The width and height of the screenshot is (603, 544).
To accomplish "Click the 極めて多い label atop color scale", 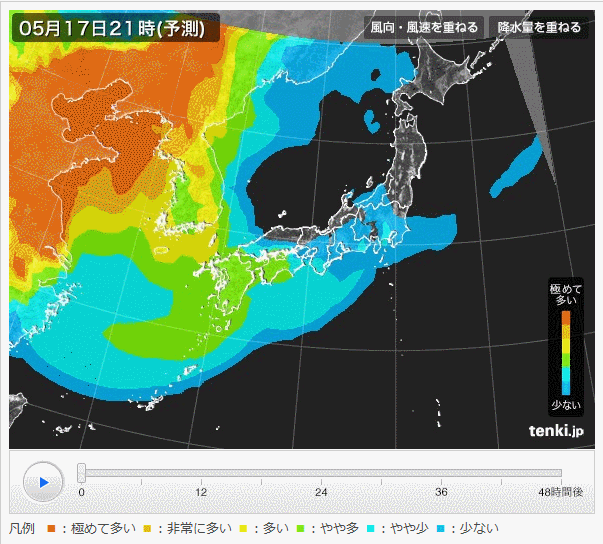I will point(565,294).
